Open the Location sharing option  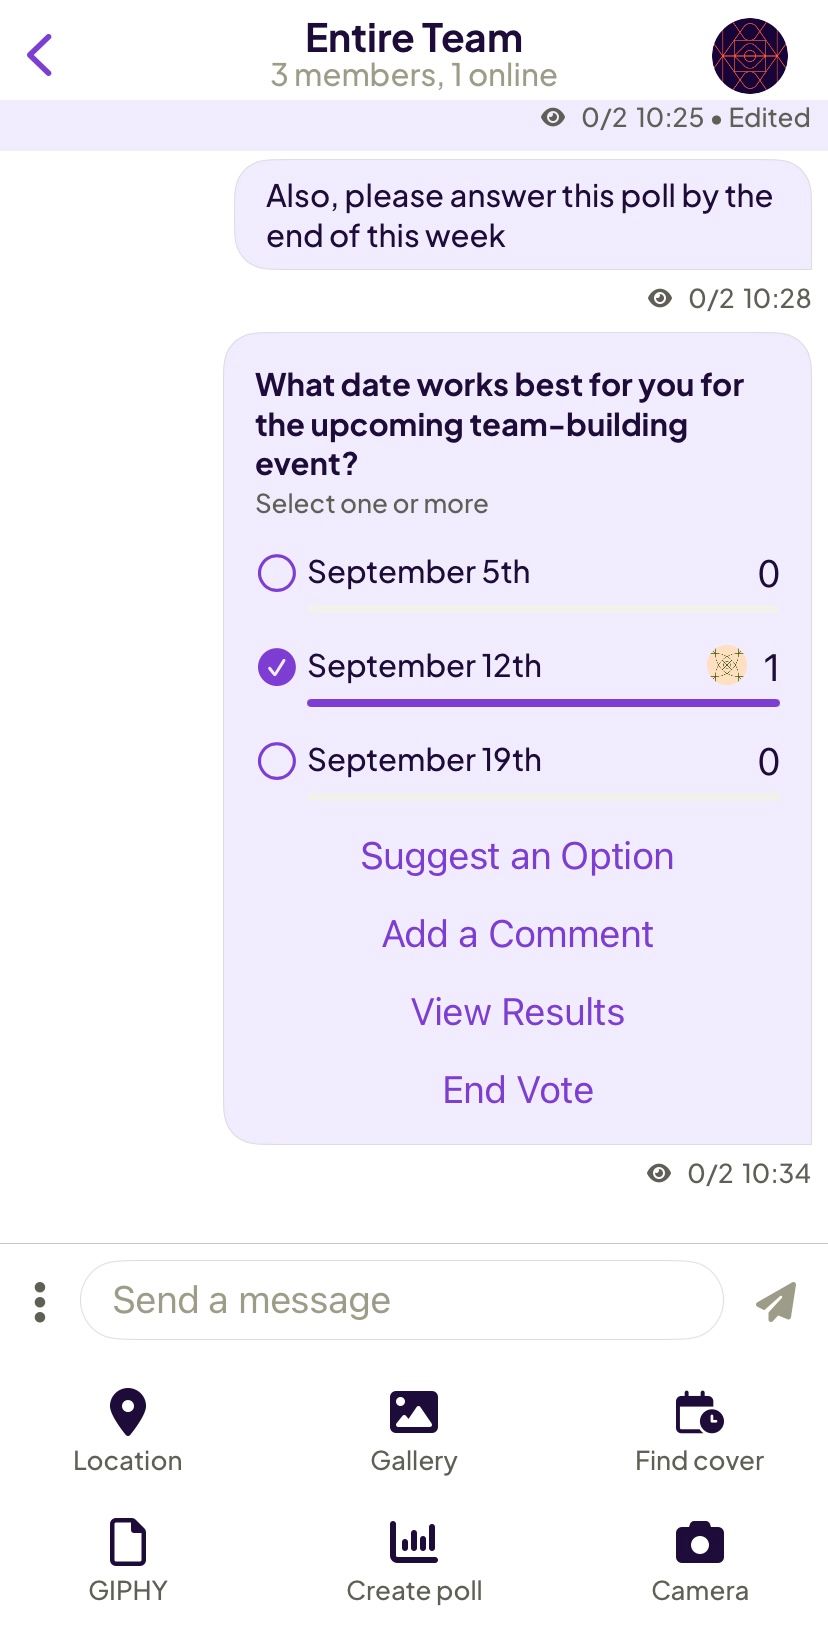128,1432
